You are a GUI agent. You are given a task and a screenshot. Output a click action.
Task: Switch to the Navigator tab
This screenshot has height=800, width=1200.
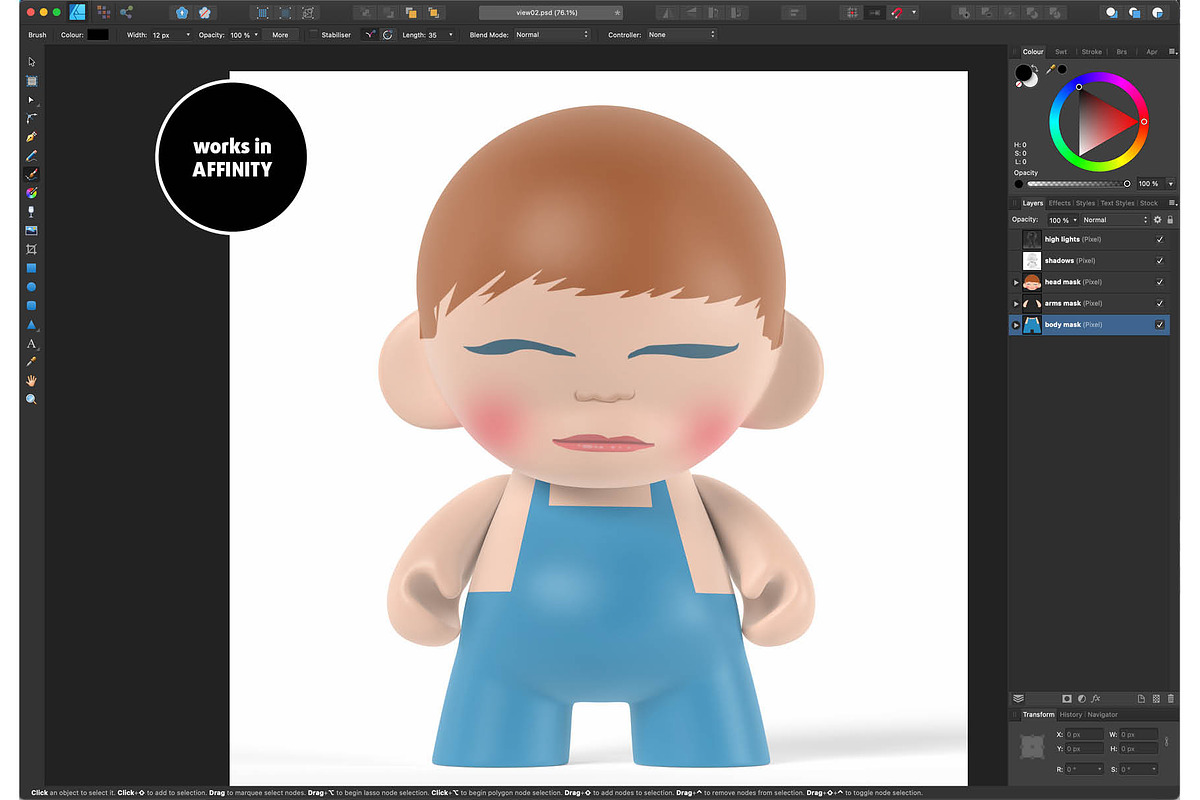pos(1102,715)
